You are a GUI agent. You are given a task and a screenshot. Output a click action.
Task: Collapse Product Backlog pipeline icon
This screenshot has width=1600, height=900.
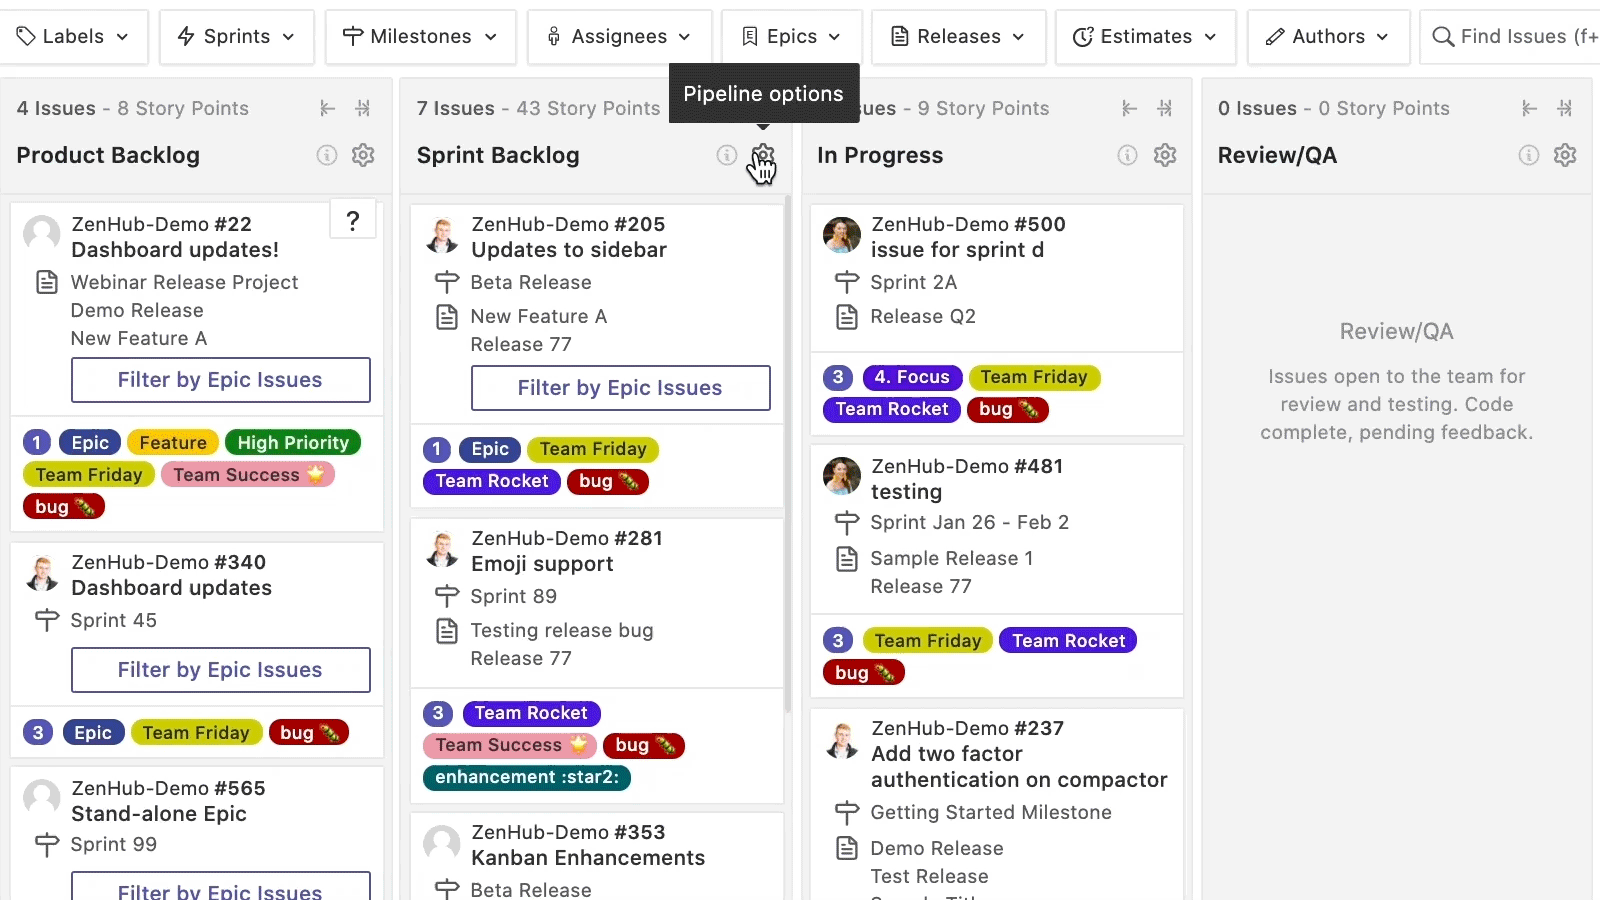point(363,108)
